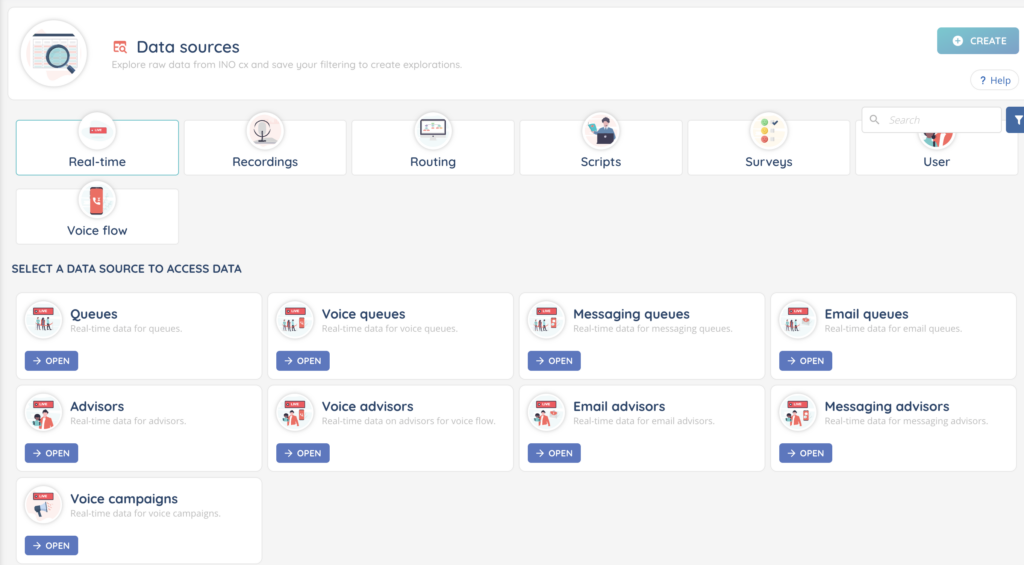This screenshot has width=1024, height=565.
Task: Switch to the User category tab
Action: click(x=936, y=161)
